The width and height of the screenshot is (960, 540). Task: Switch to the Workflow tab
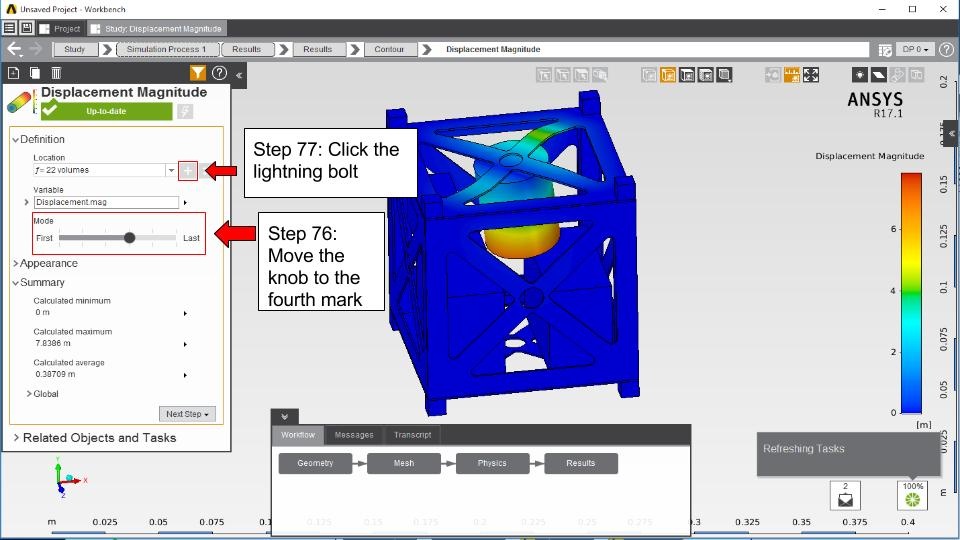298,435
